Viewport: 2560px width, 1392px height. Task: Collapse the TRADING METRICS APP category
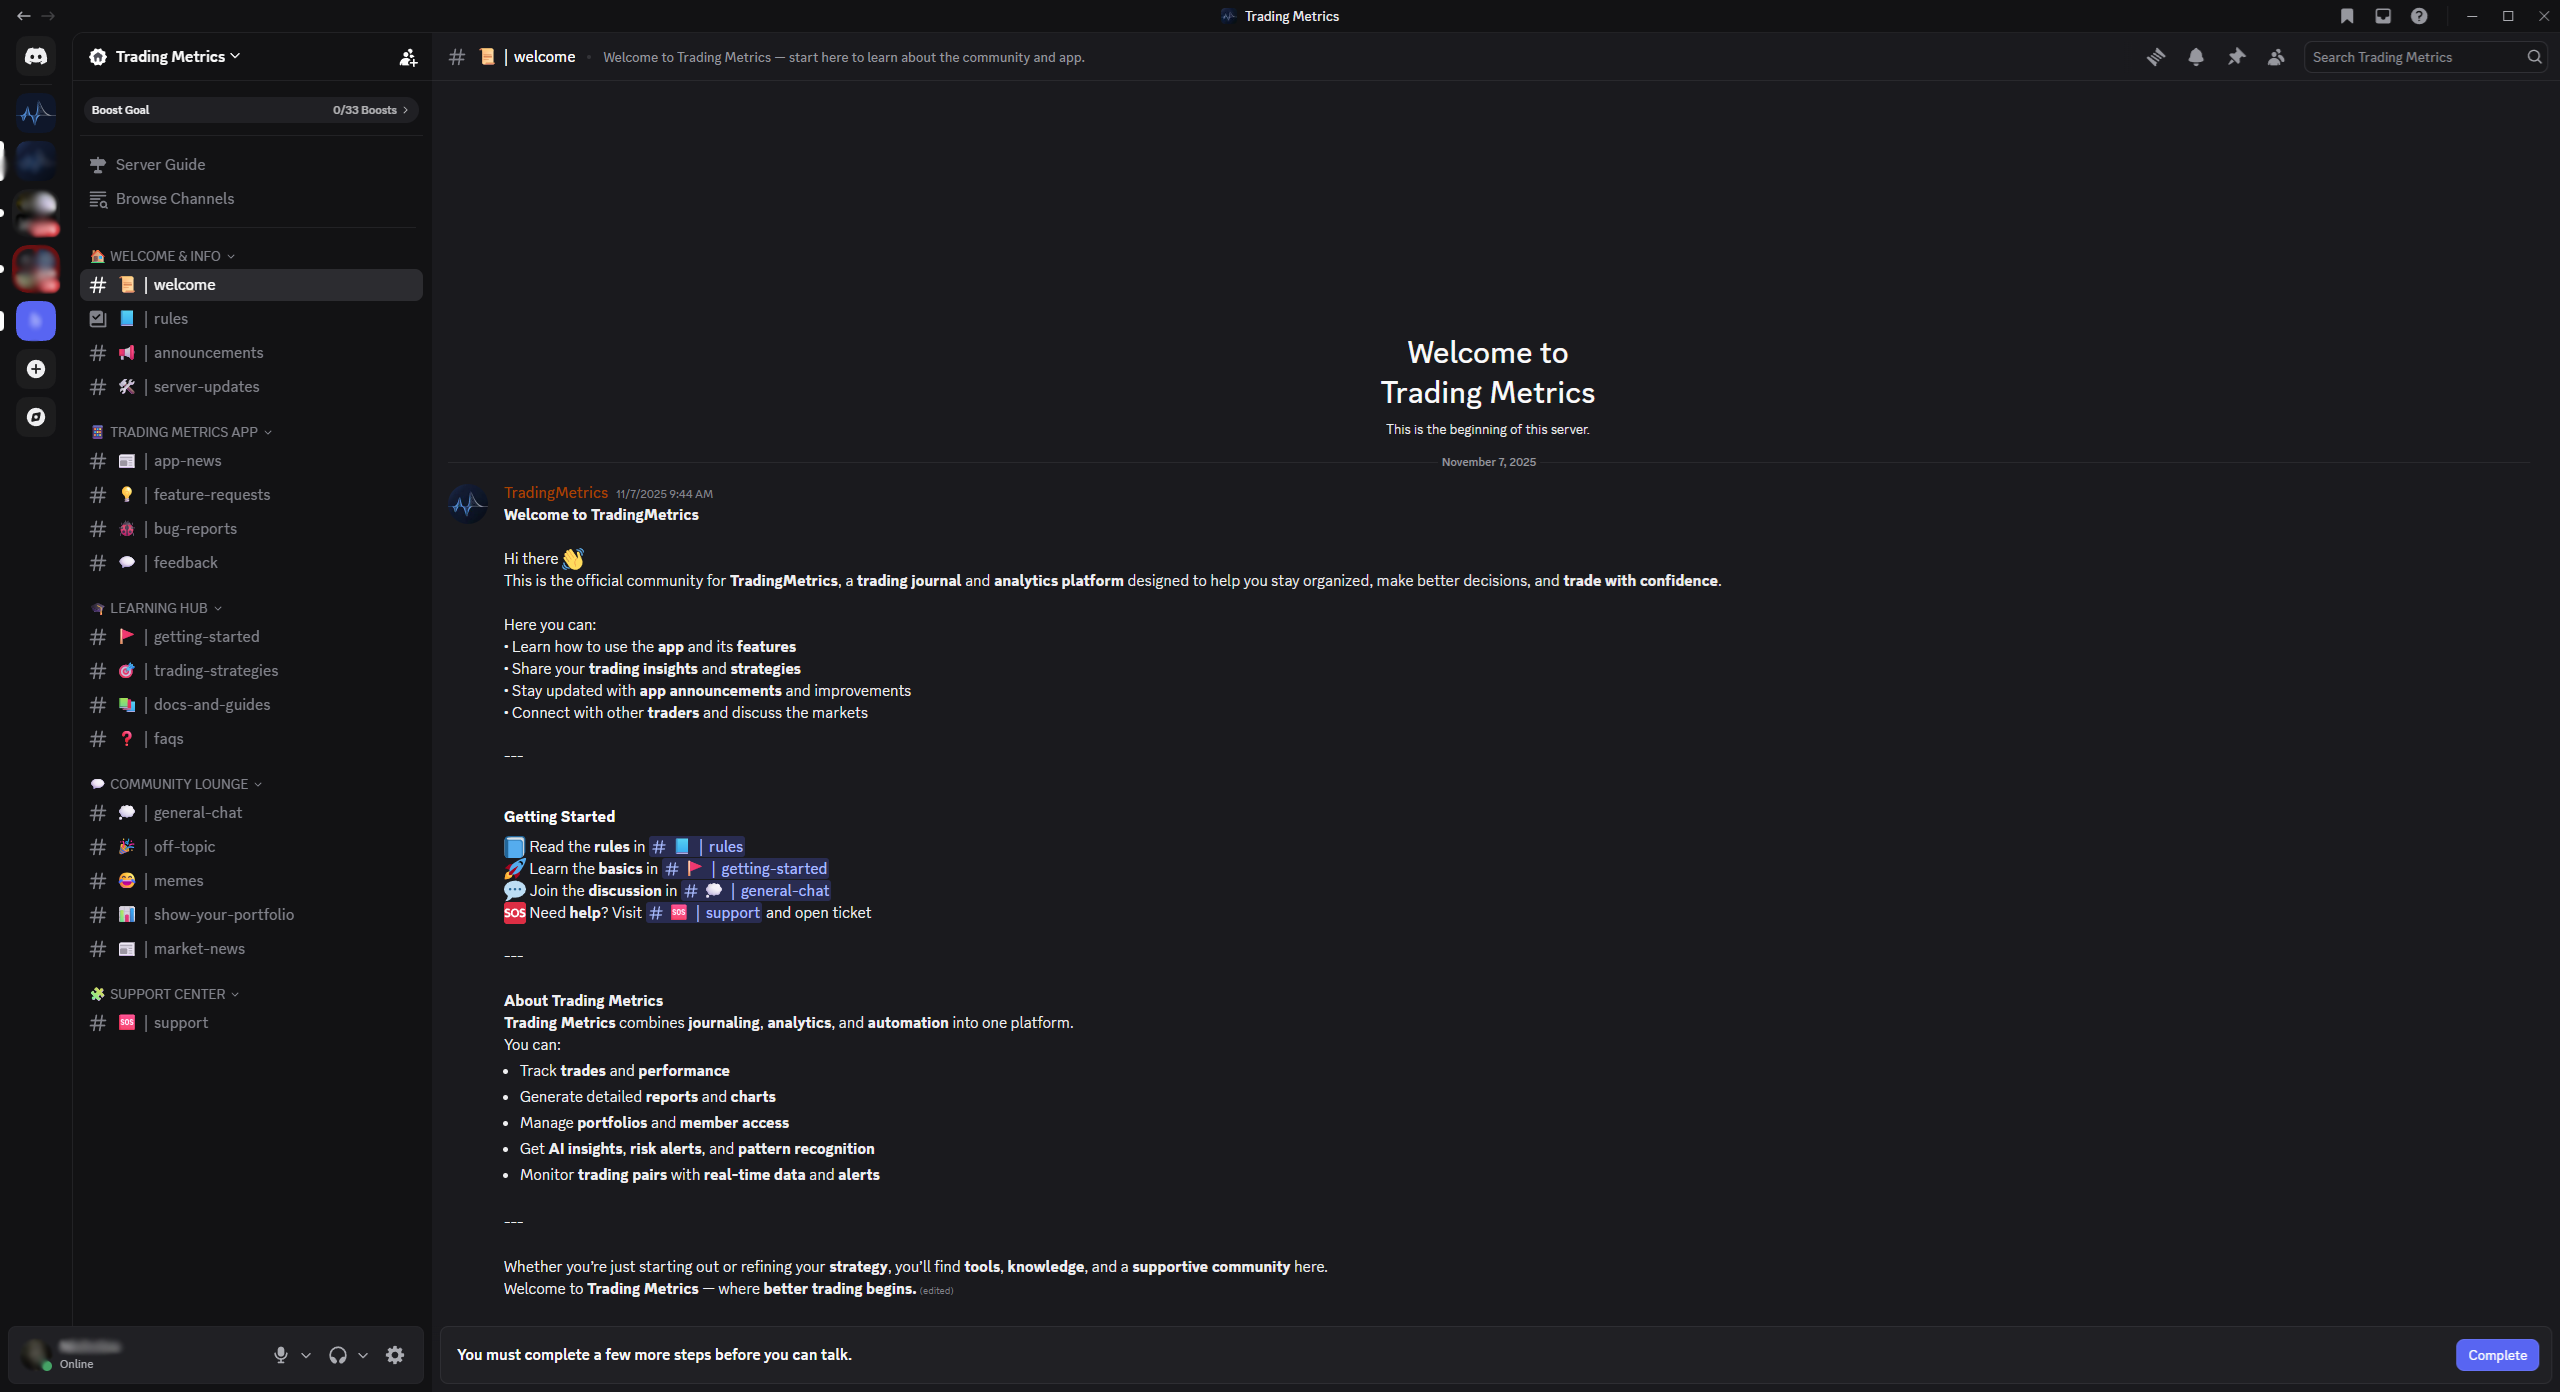tap(181, 432)
